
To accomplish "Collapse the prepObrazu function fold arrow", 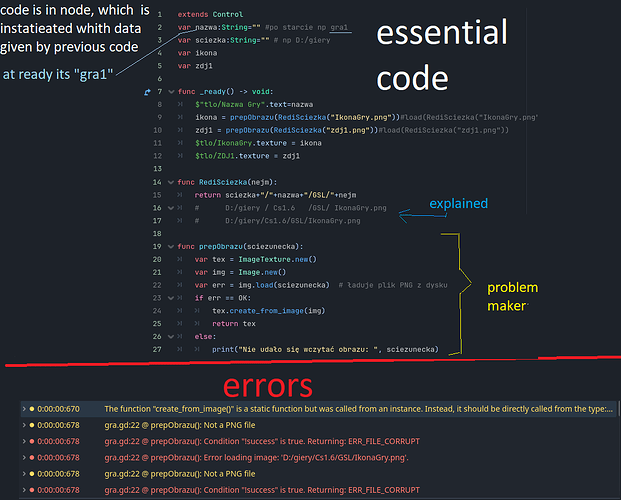I will coord(169,246).
